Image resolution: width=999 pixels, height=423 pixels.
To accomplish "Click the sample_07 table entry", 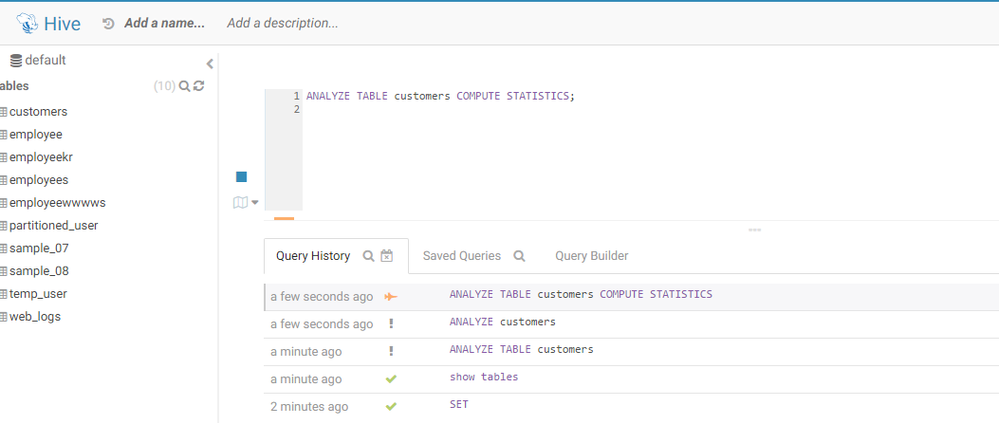I will coord(38,248).
